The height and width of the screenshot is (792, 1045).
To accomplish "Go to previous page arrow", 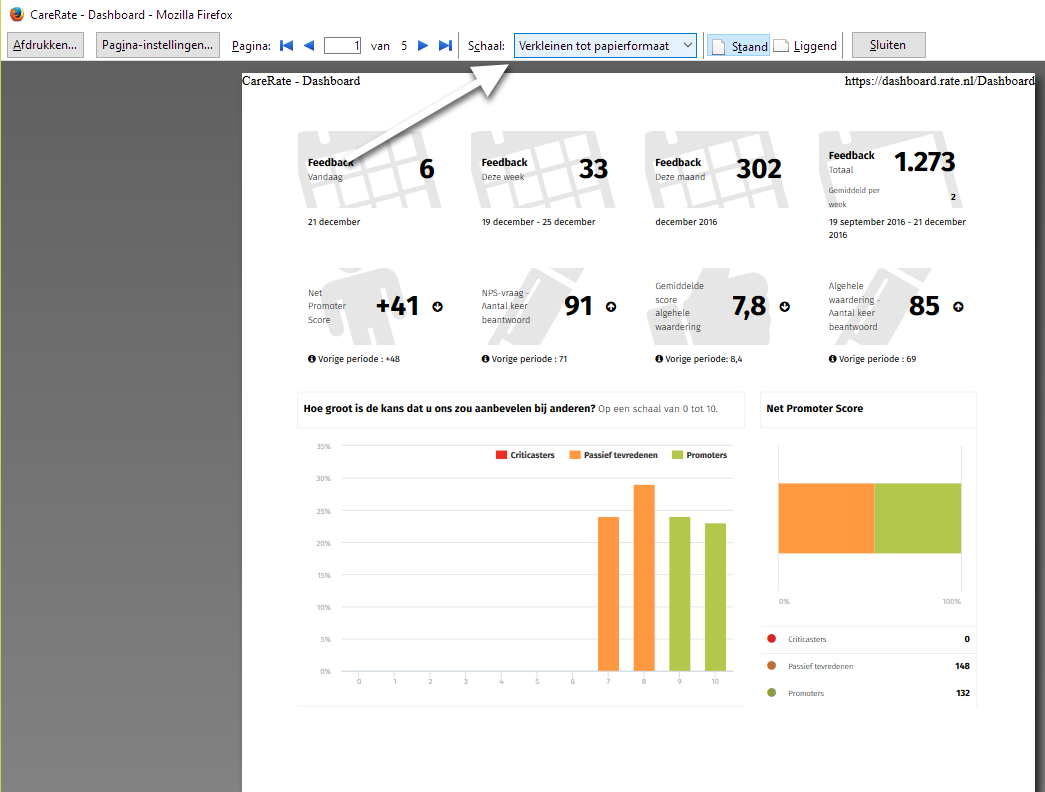I will tap(309, 45).
